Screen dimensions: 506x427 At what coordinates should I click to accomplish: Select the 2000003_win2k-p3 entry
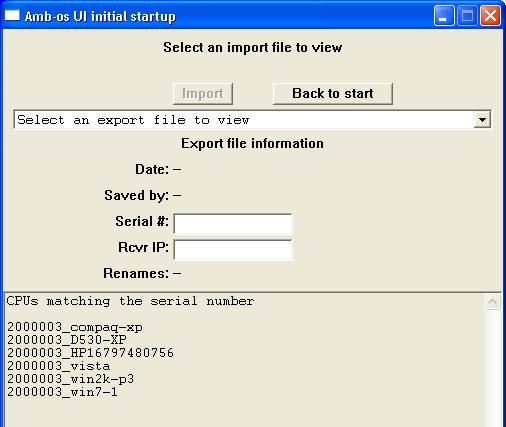click(70, 379)
